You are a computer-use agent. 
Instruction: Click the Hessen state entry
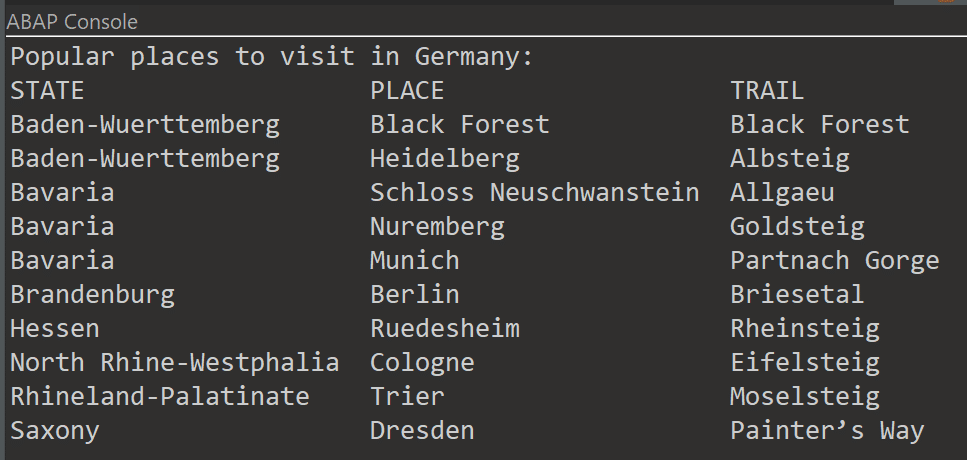pos(55,328)
